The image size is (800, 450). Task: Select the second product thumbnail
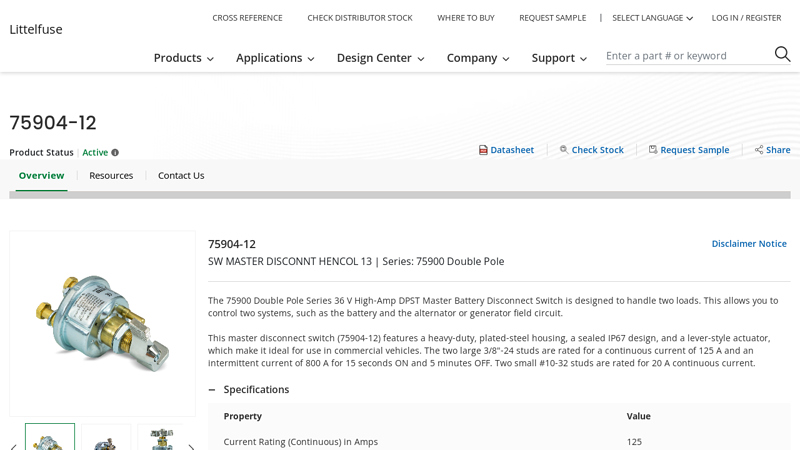[106, 438]
